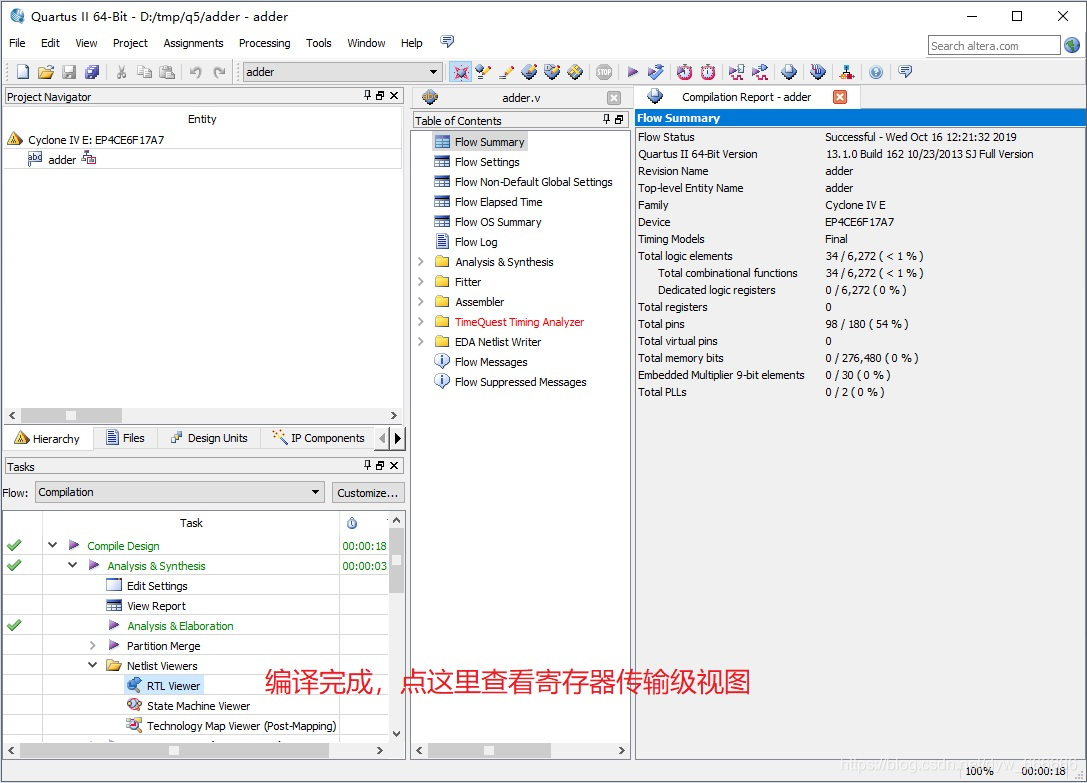Open the adder project revision dropdown
Screen dimensions: 1087x783
coord(433,71)
